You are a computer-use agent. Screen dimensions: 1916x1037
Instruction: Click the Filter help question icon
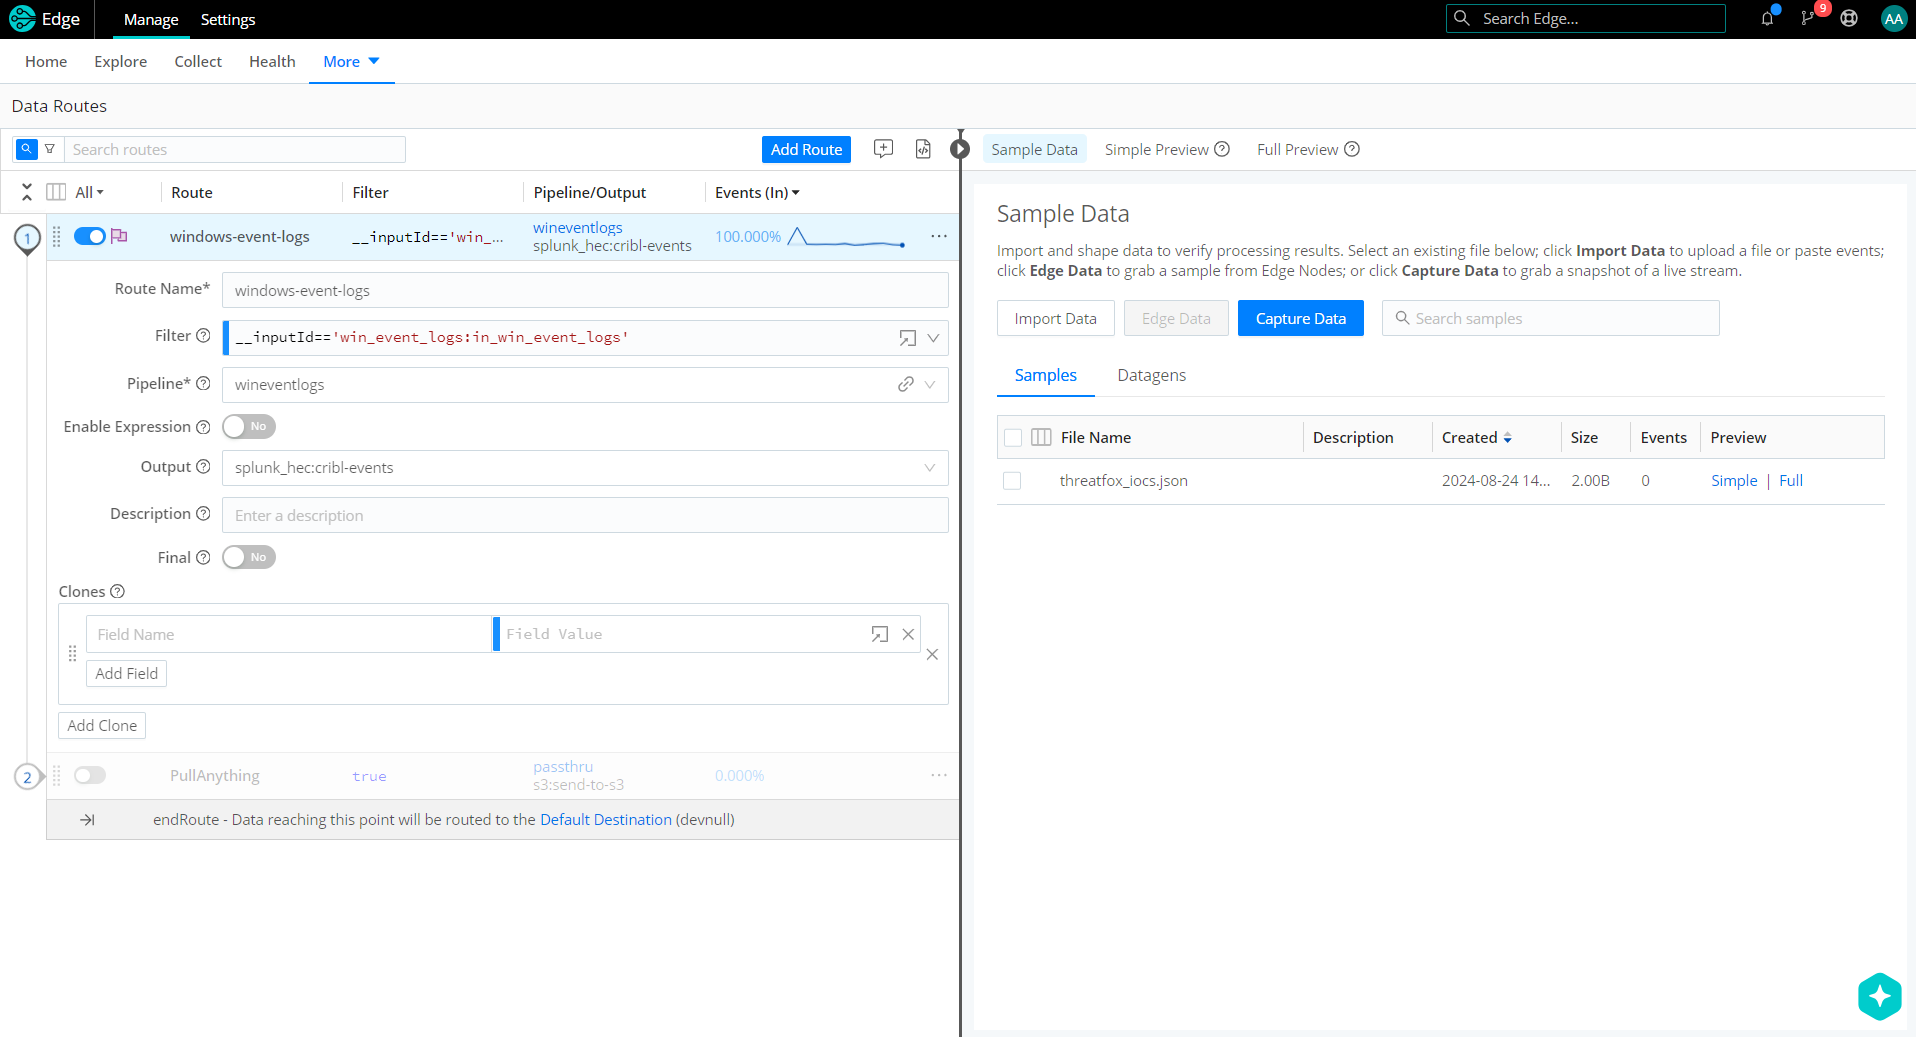point(203,336)
